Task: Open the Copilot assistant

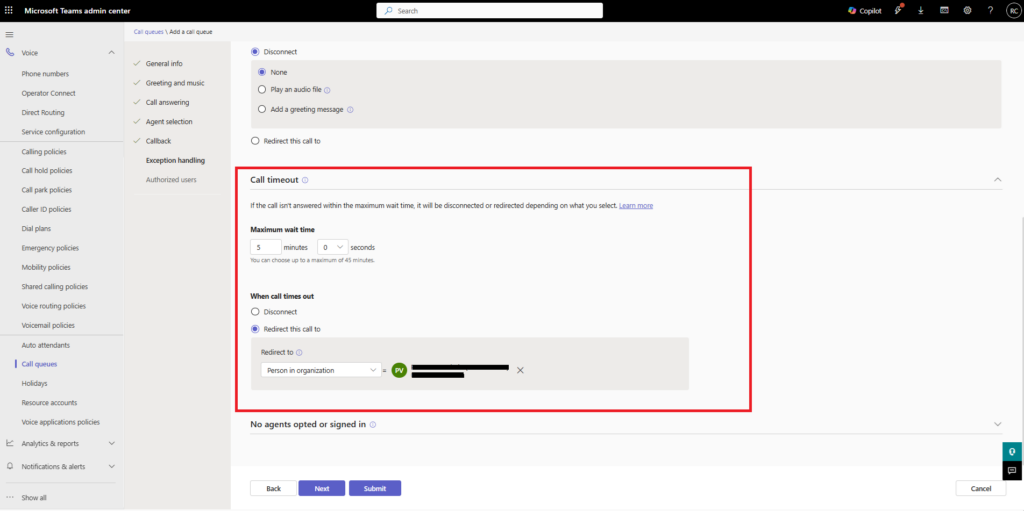Action: [x=865, y=10]
